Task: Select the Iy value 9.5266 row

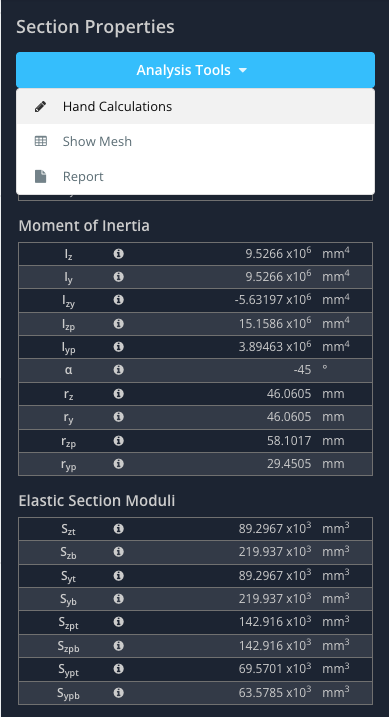Action: 195,277
